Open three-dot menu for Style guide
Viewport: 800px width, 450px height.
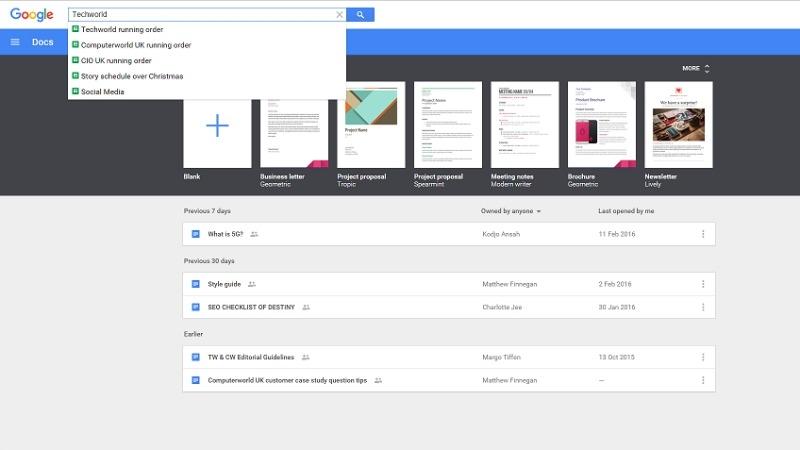[x=703, y=284]
